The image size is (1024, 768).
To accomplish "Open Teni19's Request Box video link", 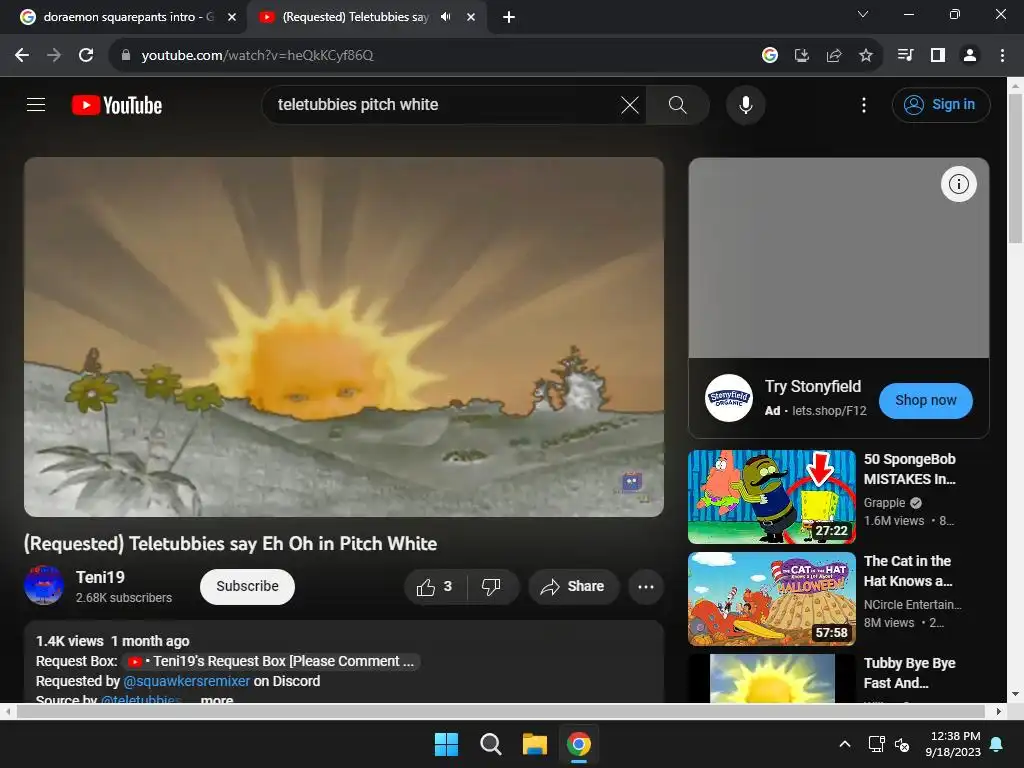I will tap(270, 661).
